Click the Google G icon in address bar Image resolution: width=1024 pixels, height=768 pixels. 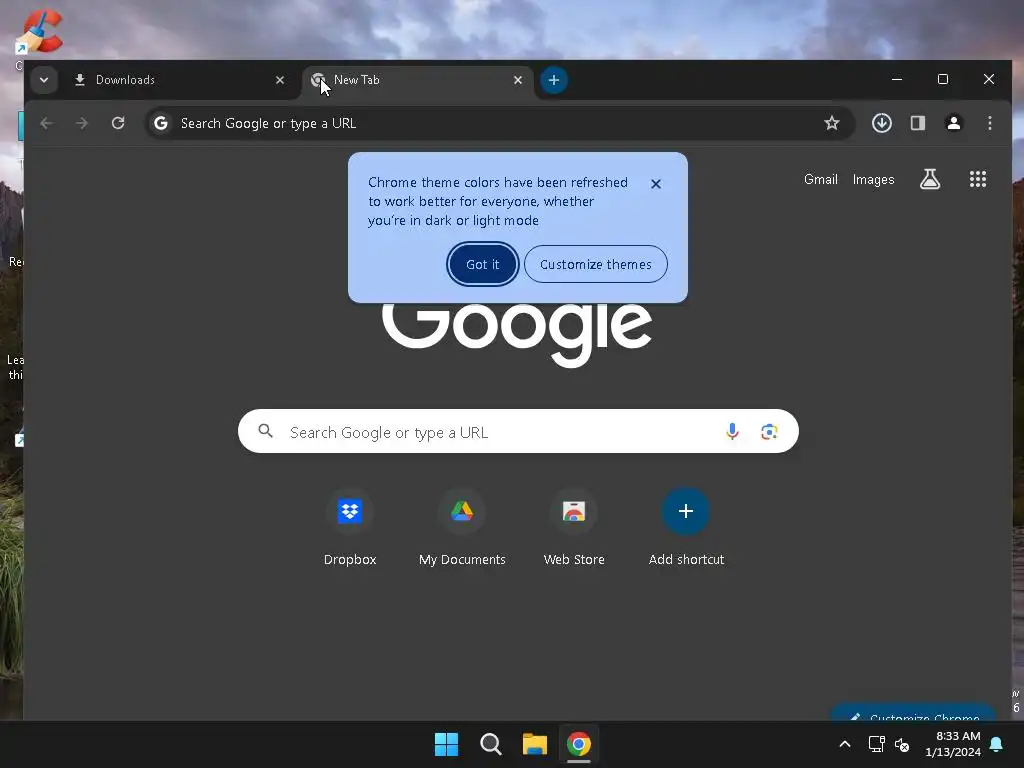pyautogui.click(x=161, y=123)
